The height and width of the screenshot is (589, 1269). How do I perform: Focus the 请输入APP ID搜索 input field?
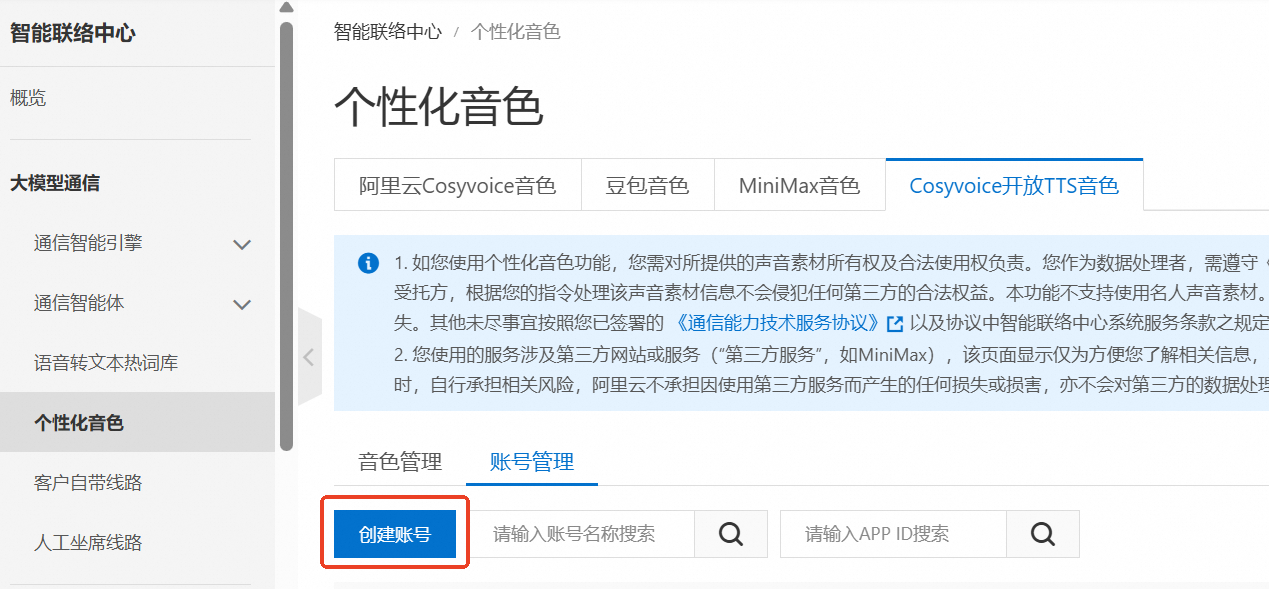click(x=894, y=534)
